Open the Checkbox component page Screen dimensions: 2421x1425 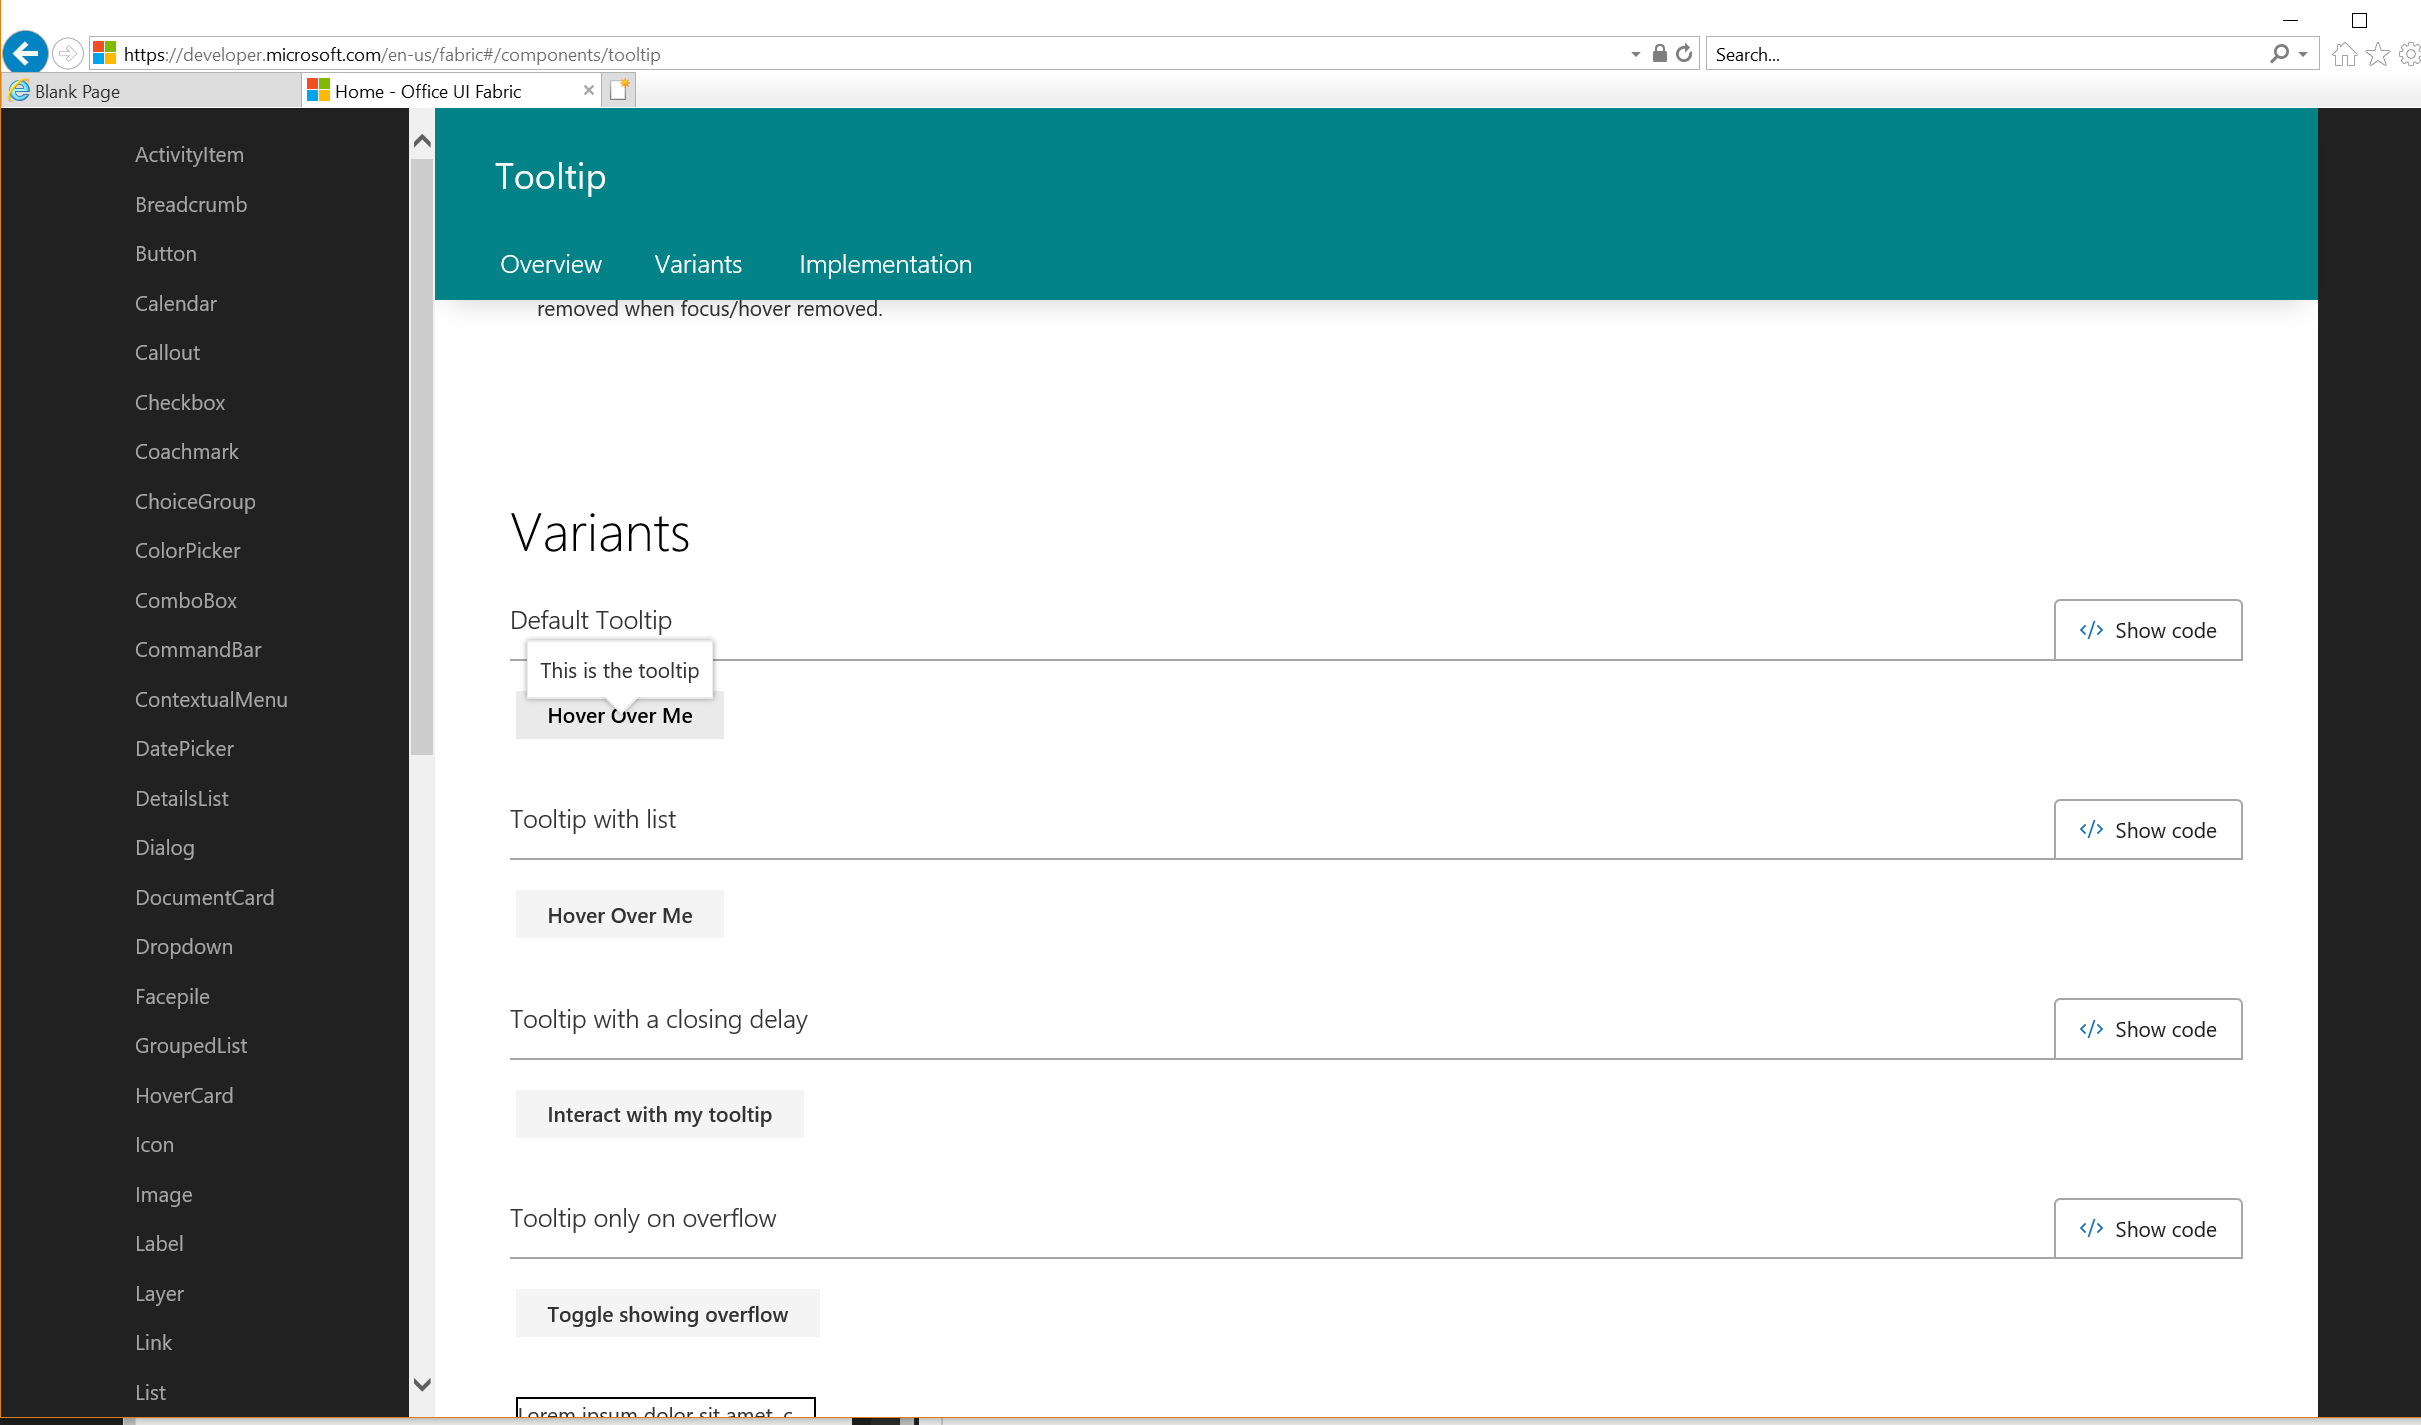[179, 401]
